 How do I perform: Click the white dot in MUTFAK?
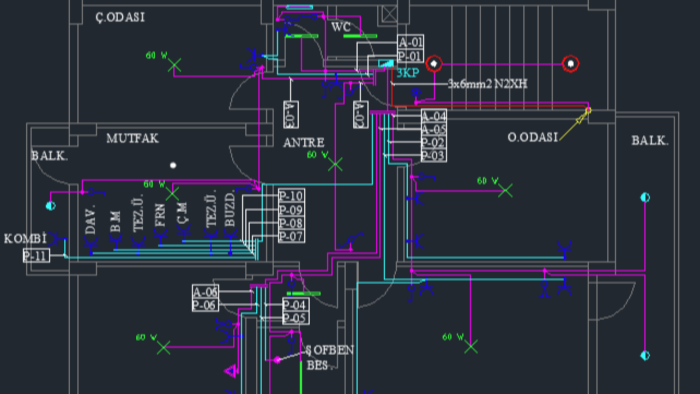(173, 166)
